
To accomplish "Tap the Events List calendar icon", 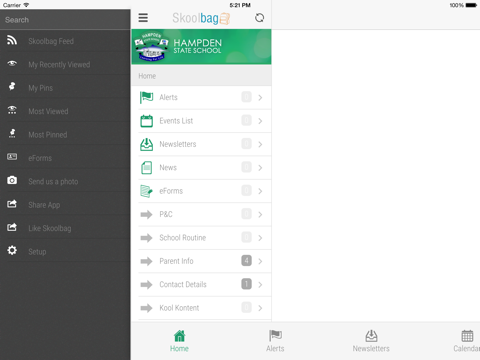I will click(x=146, y=121).
